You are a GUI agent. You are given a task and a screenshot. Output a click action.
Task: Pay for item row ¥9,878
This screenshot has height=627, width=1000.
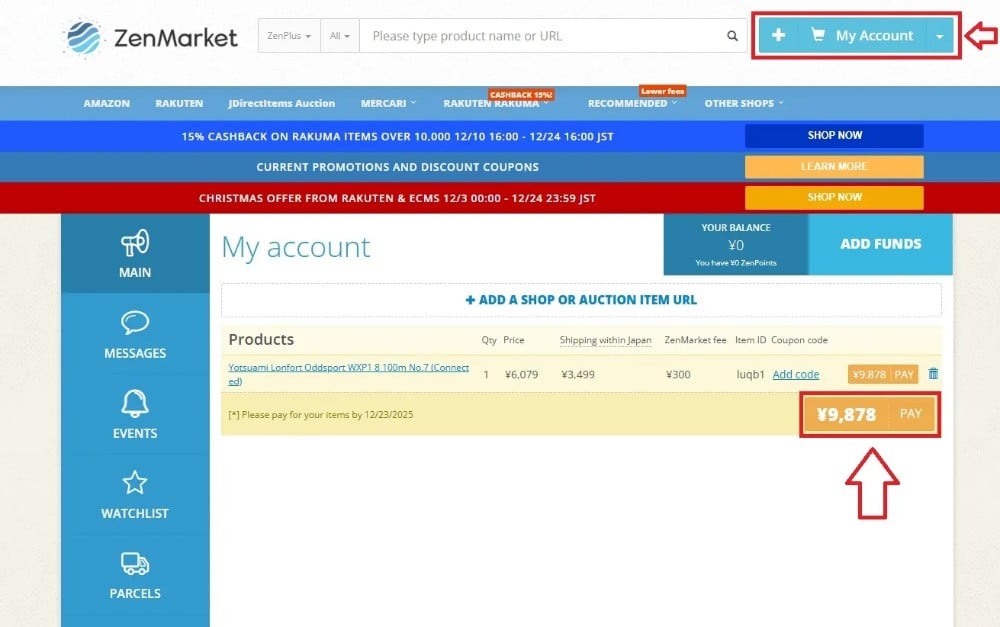point(883,374)
